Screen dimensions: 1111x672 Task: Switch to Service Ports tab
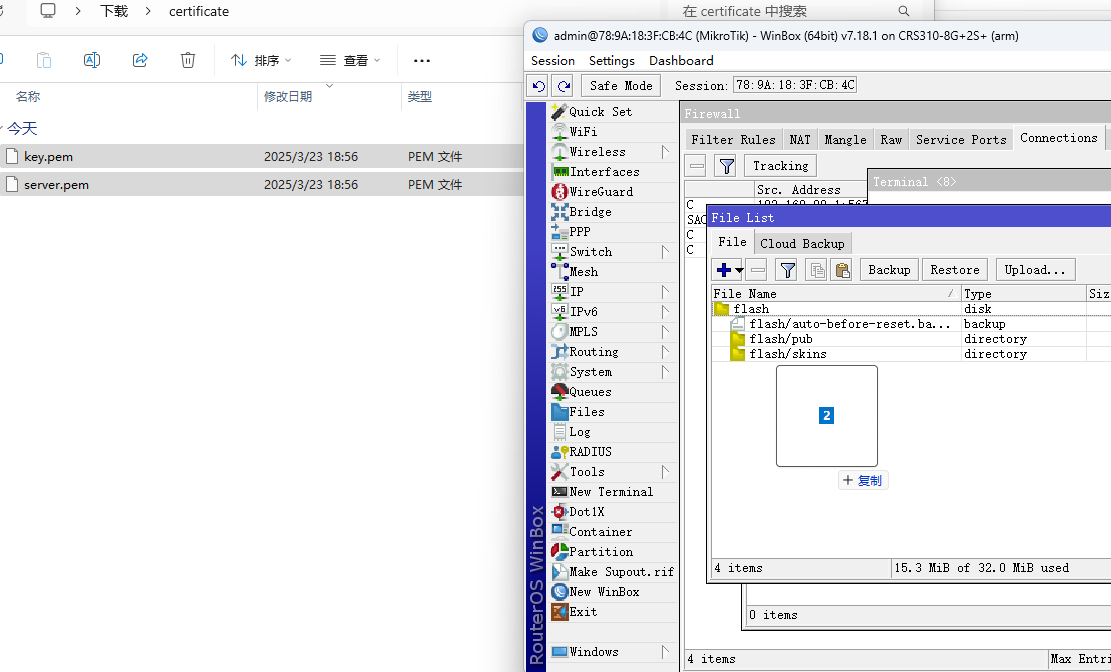(x=961, y=140)
